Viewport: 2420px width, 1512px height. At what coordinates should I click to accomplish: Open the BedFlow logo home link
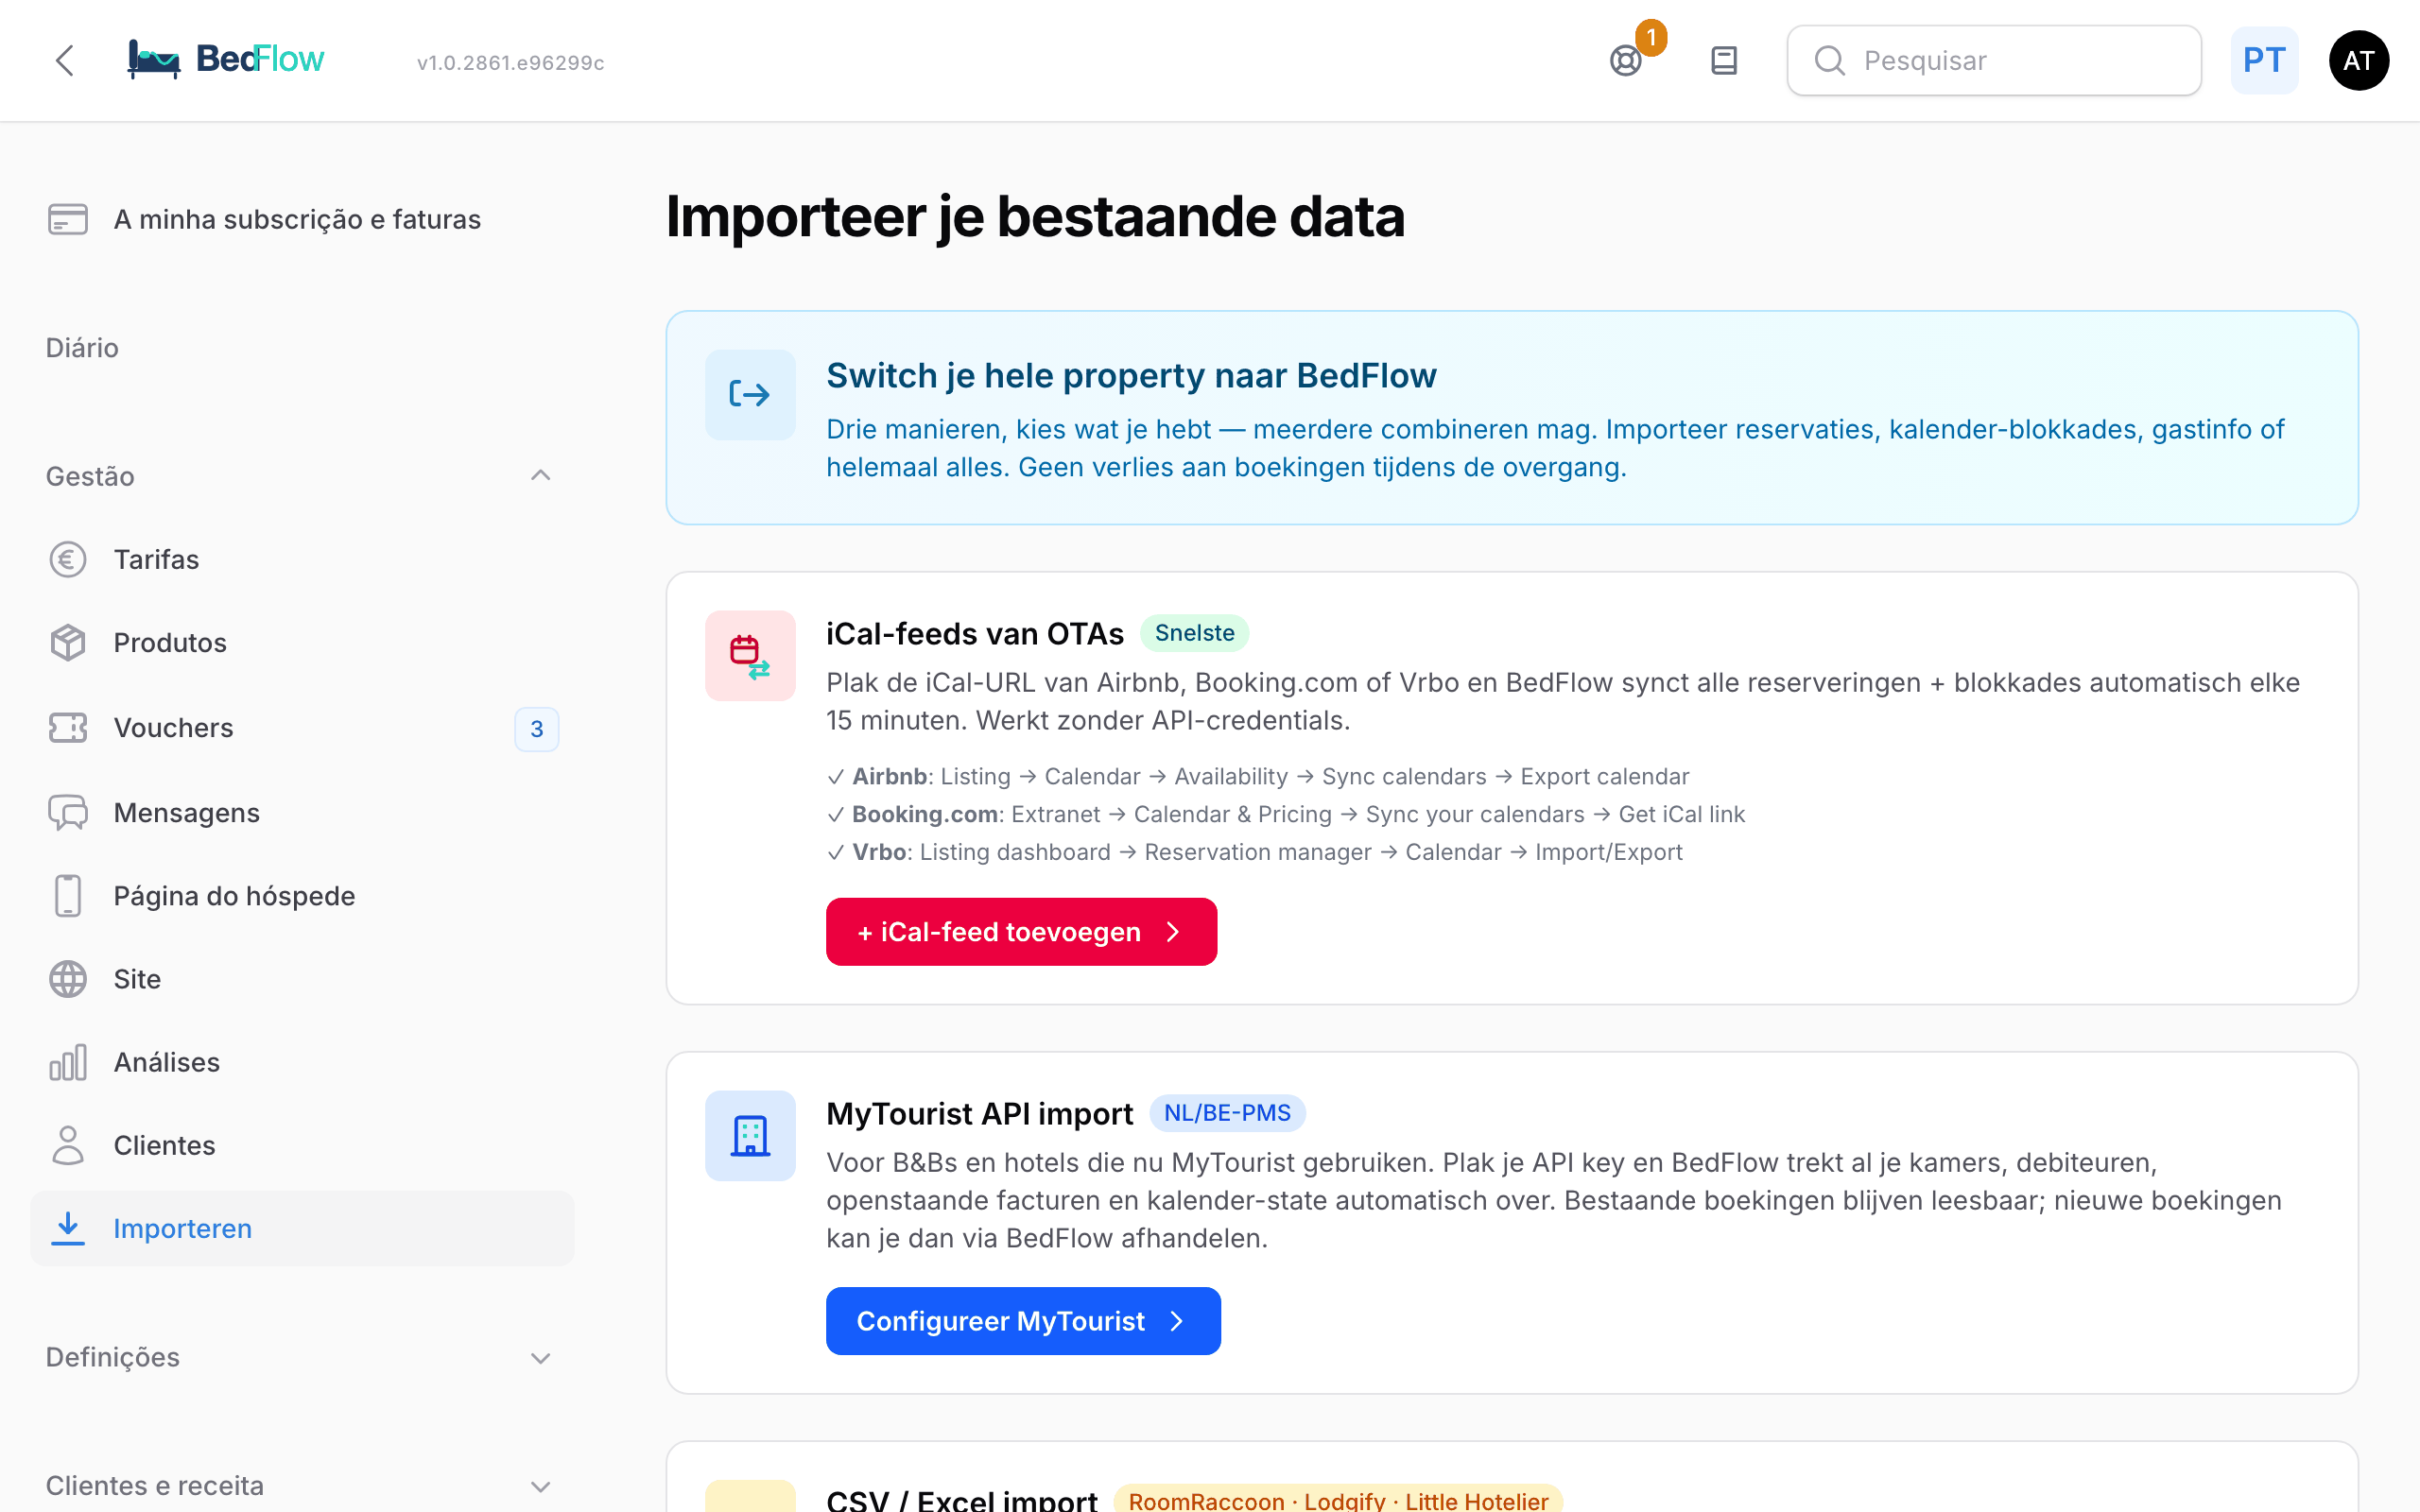[x=226, y=60]
